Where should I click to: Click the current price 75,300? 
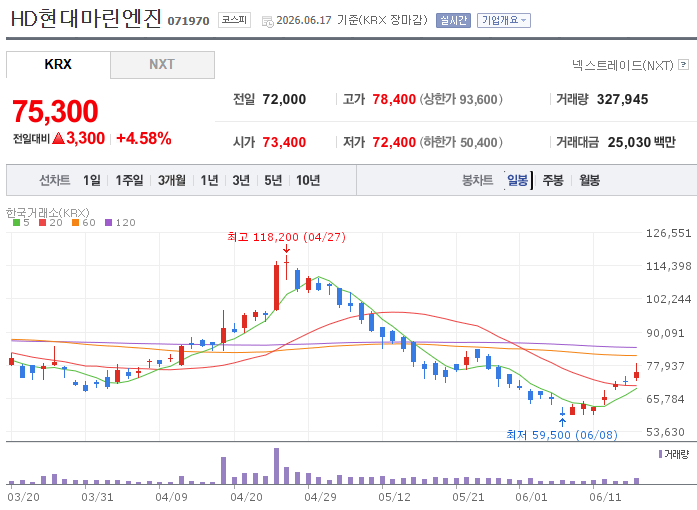[x=55, y=111]
